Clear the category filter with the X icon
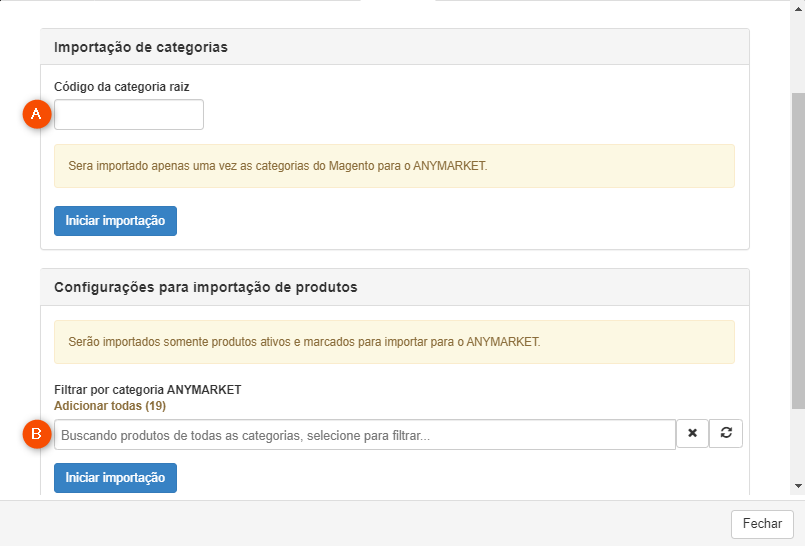The width and height of the screenshot is (805, 546). (x=692, y=434)
